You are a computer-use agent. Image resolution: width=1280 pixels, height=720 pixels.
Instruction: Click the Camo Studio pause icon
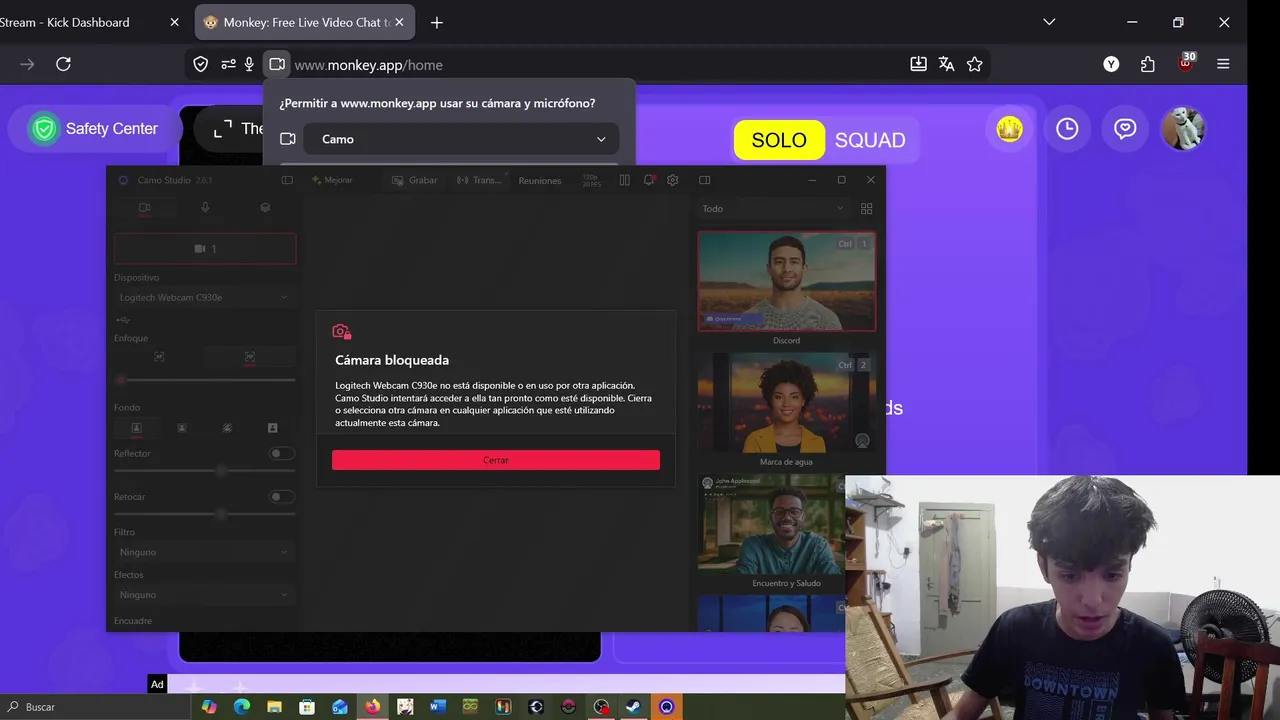pyautogui.click(x=624, y=180)
